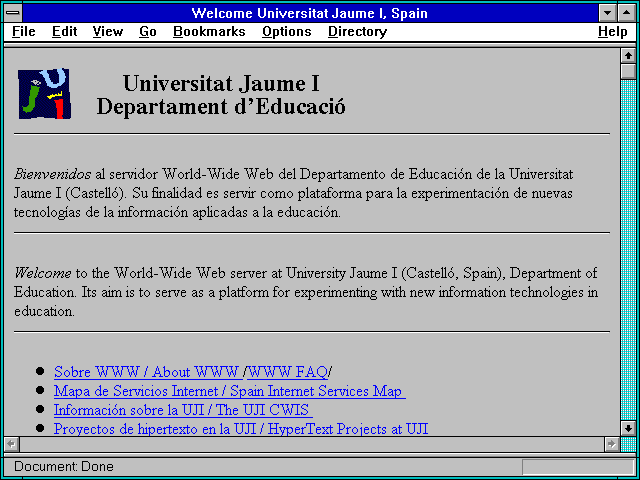
Task: Click the progress bar in status bar
Action: 578,467
